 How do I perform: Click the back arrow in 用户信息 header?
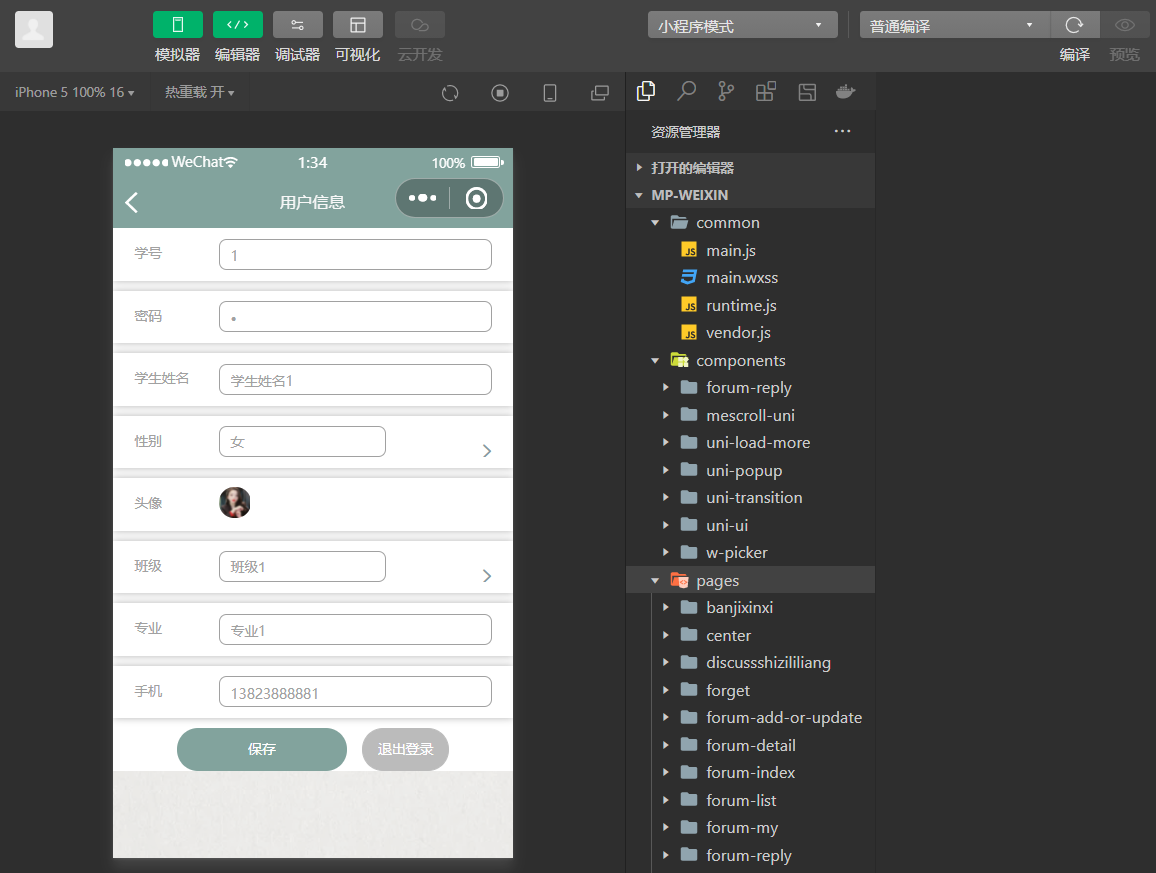132,202
